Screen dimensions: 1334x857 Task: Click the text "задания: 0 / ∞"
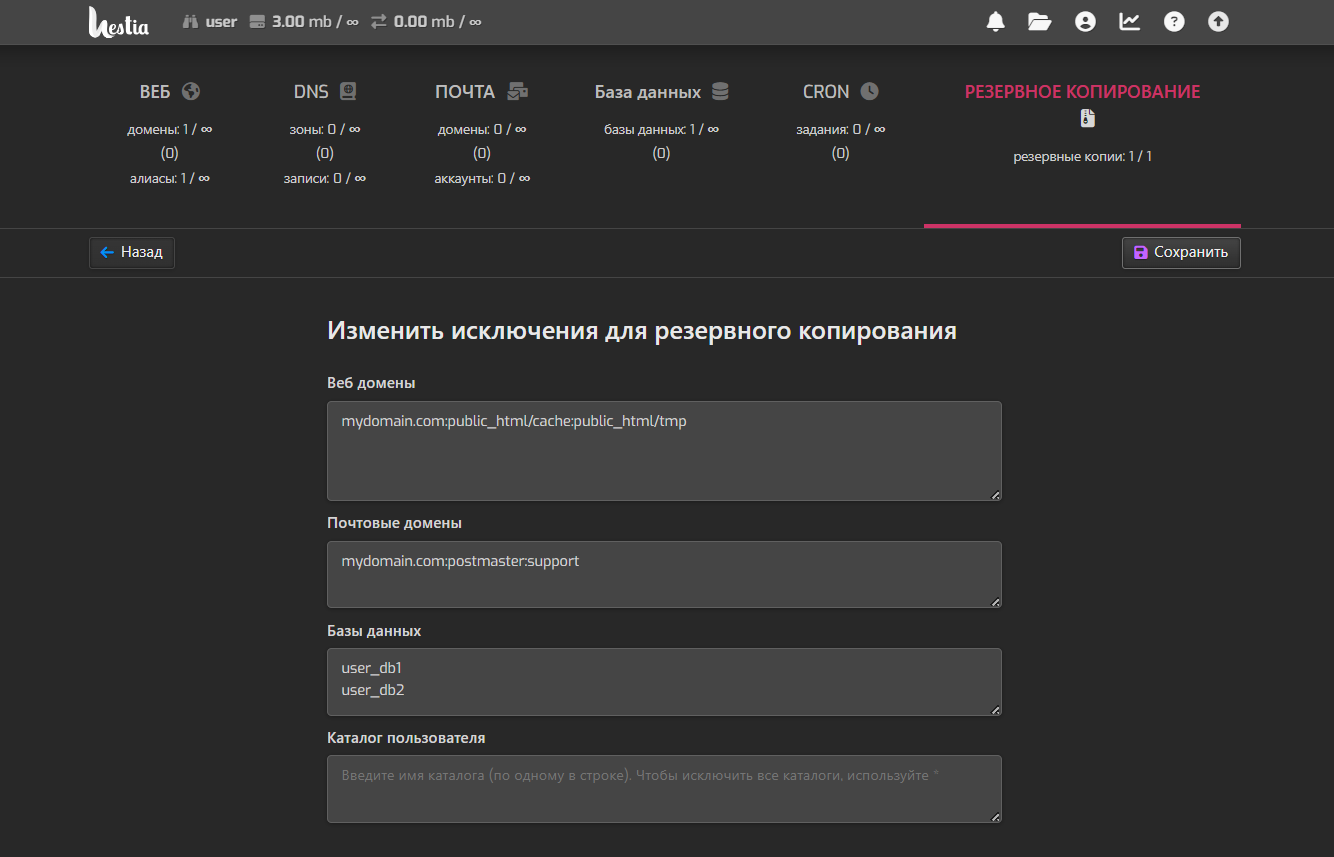click(841, 130)
